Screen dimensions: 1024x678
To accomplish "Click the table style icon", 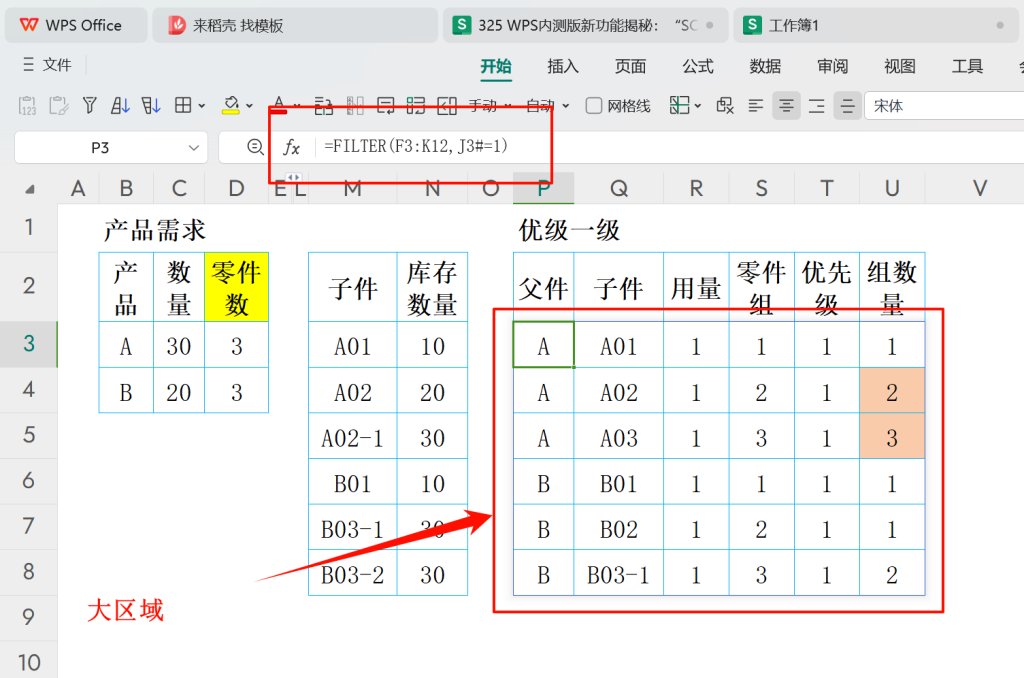I will point(679,105).
